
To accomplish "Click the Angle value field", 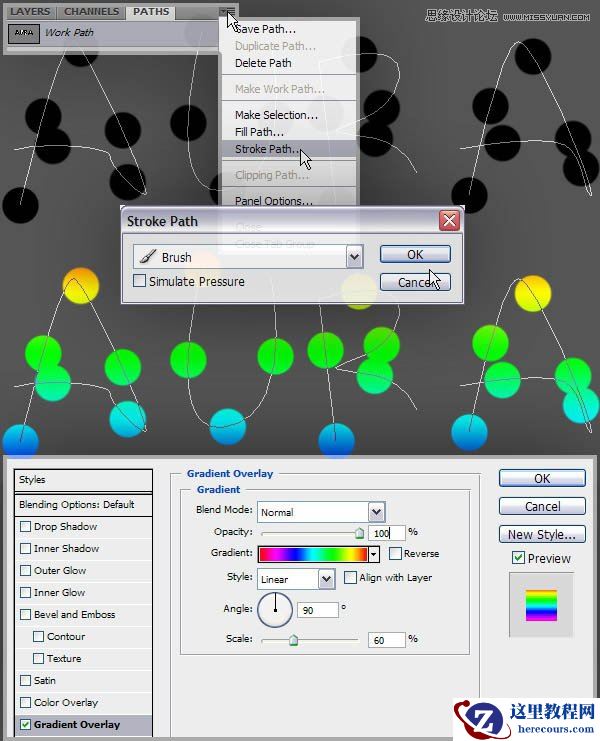I will point(317,610).
